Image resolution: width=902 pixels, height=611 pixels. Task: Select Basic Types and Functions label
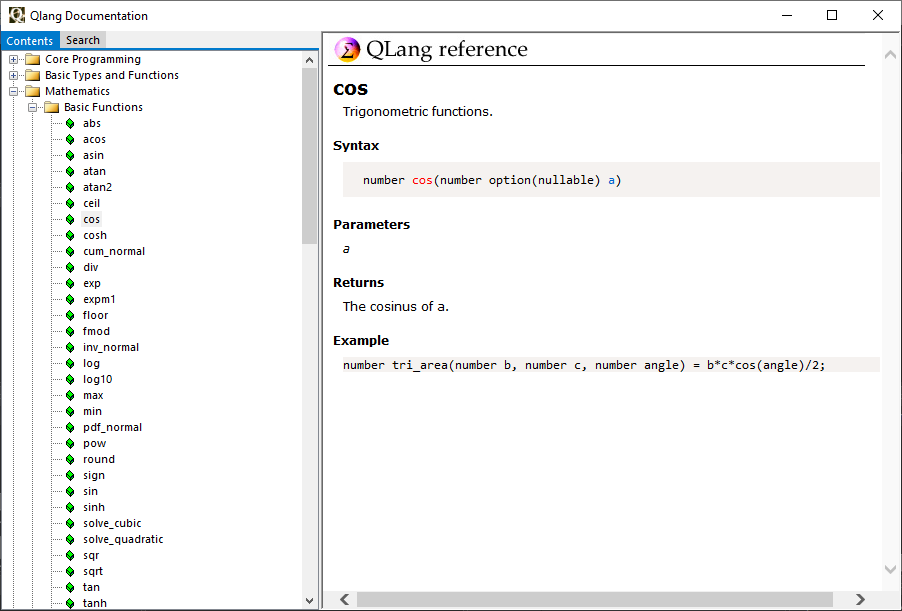pyautogui.click(x=112, y=75)
